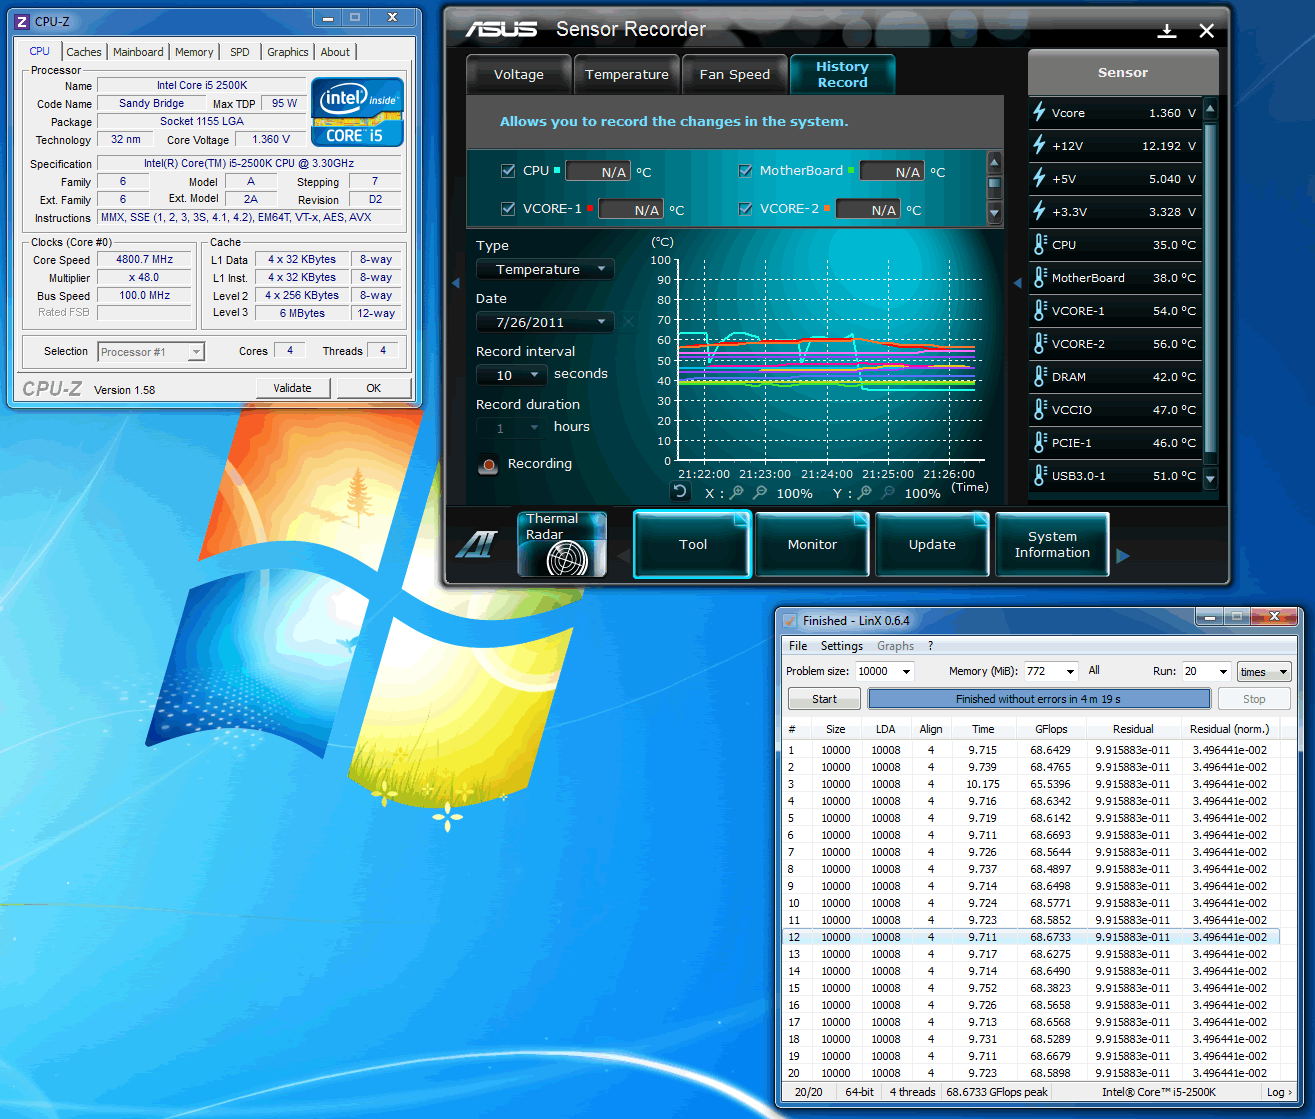Open the Type dropdown showing Temperature
The width and height of the screenshot is (1315, 1119).
point(544,269)
